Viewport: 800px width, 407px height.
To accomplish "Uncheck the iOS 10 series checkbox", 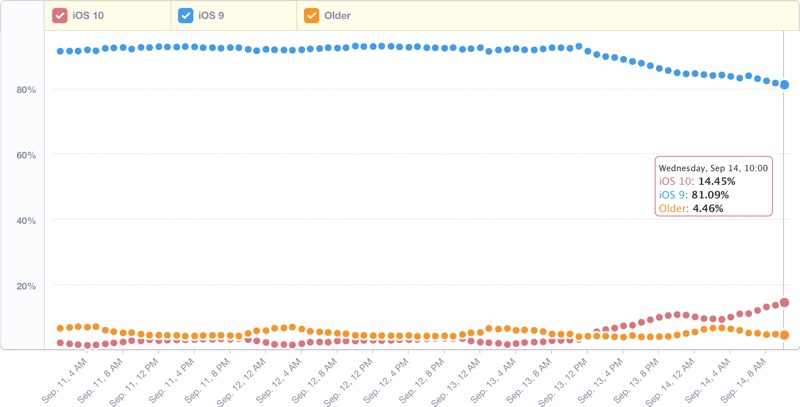I will [60, 15].
